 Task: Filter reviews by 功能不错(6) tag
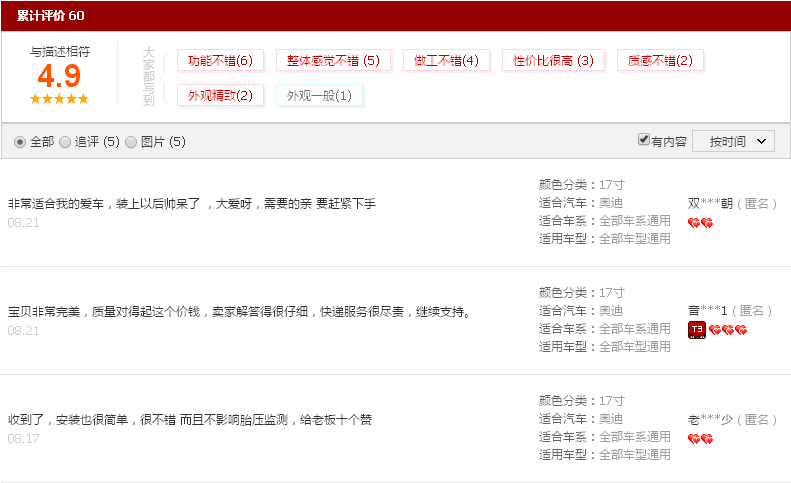220,61
